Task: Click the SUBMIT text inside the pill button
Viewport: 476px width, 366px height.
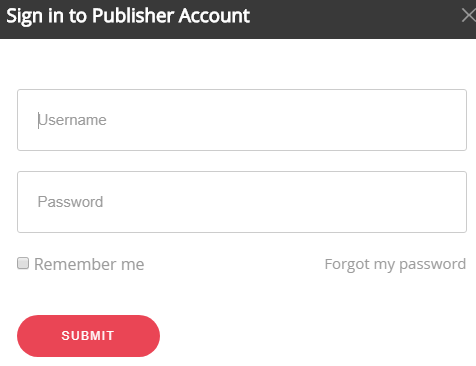Action: pos(88,336)
